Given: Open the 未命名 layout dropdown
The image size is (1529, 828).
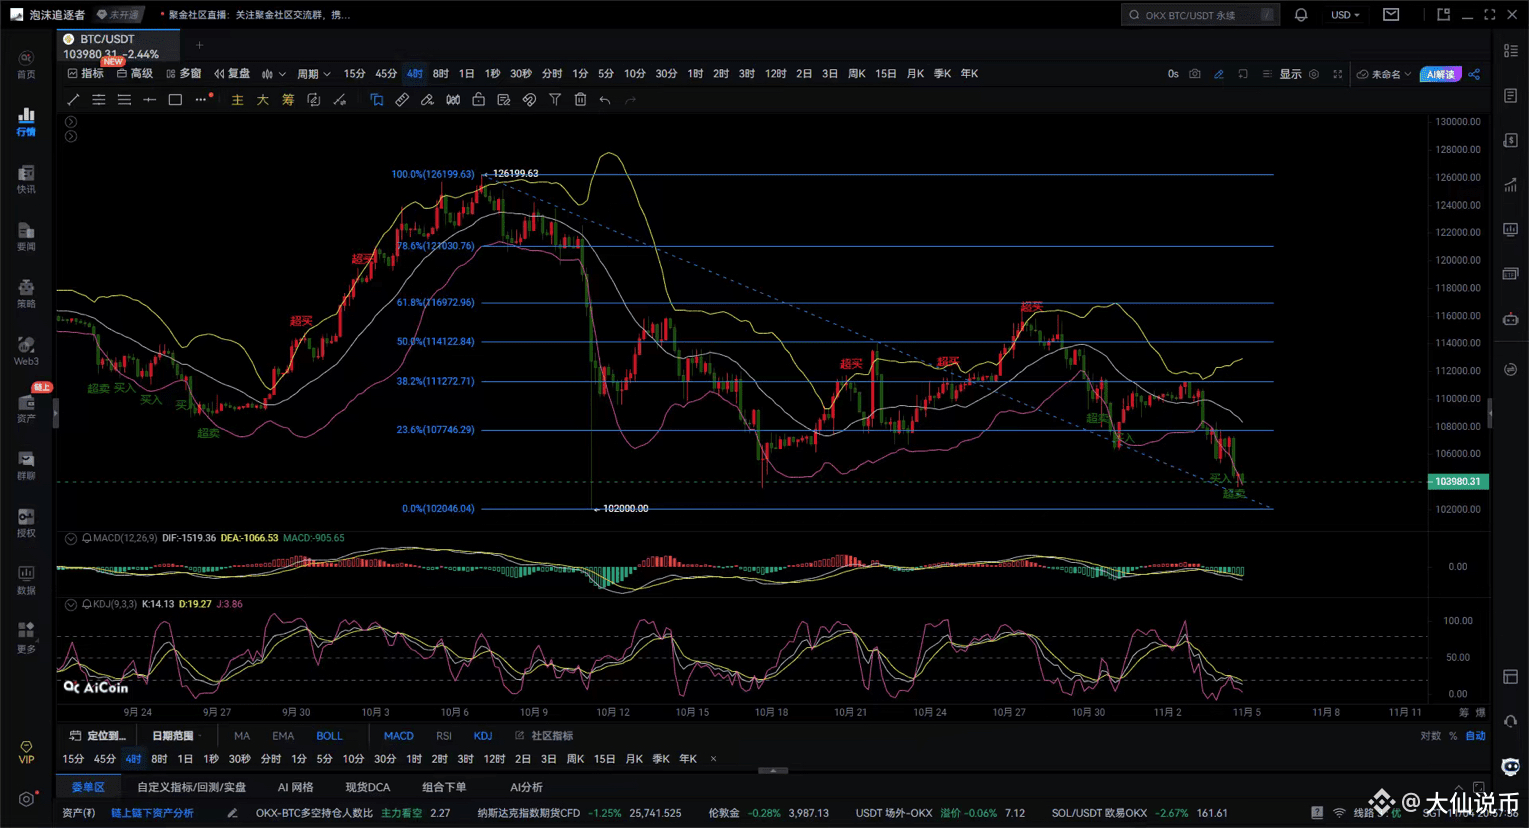Looking at the screenshot, I should 1385,74.
